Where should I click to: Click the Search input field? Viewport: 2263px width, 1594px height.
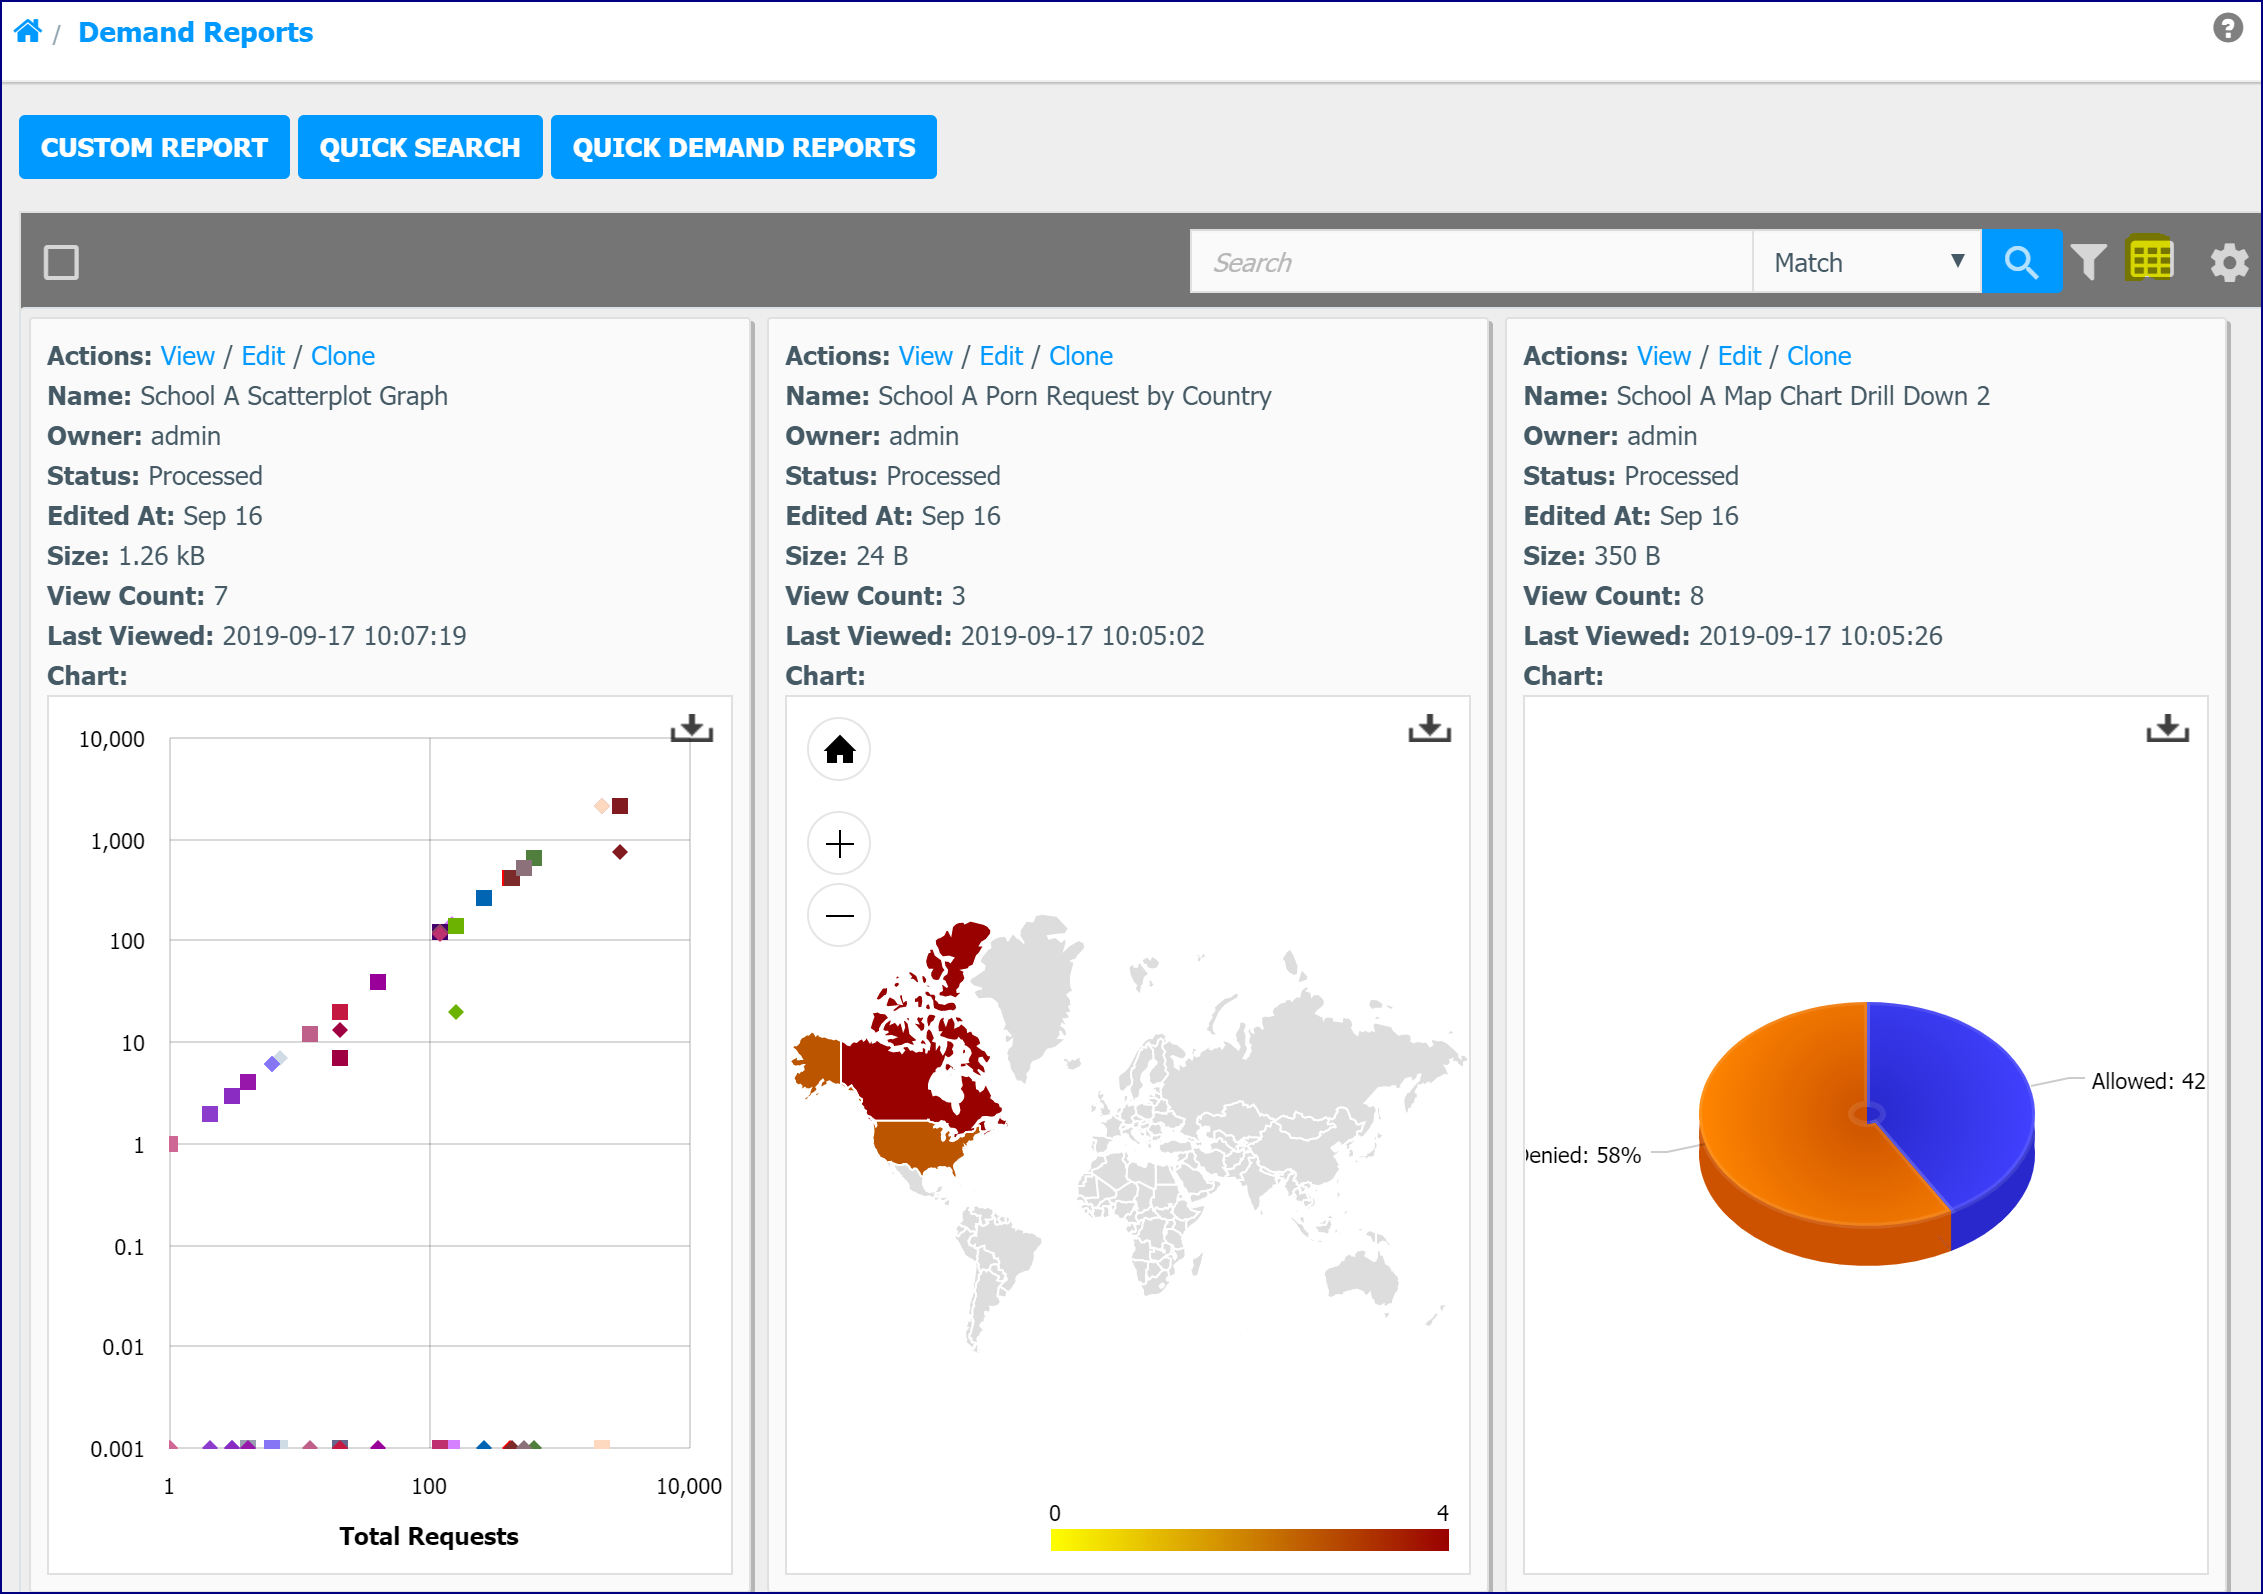tap(1471, 262)
